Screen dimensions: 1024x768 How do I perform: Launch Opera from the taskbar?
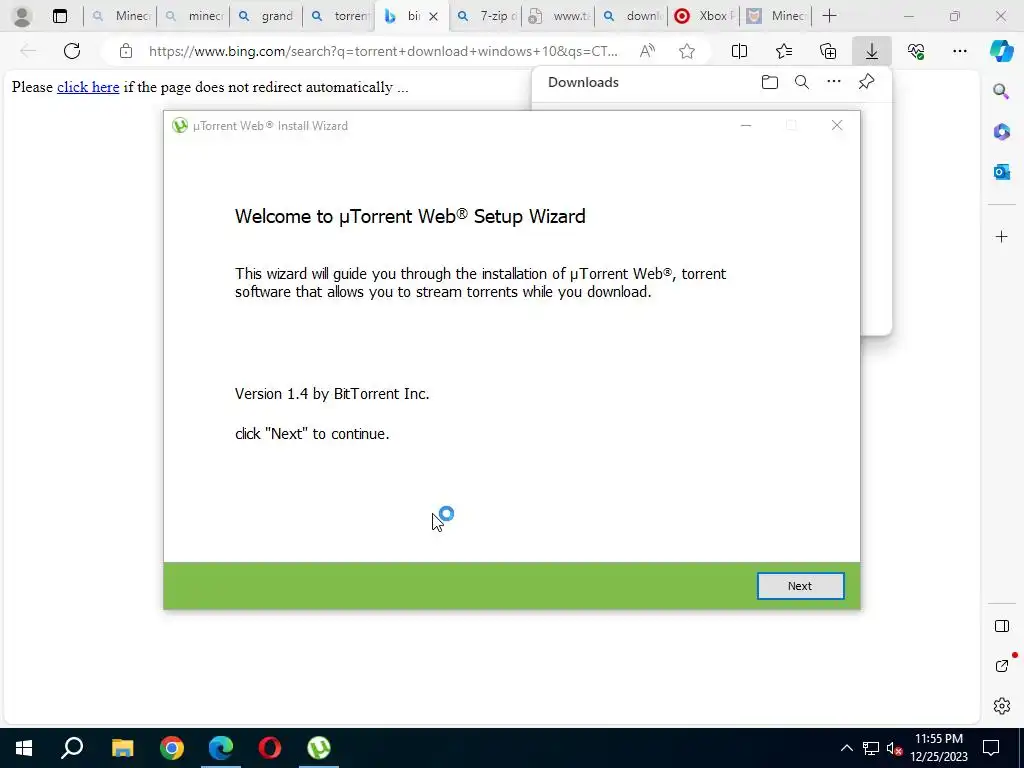click(x=270, y=748)
